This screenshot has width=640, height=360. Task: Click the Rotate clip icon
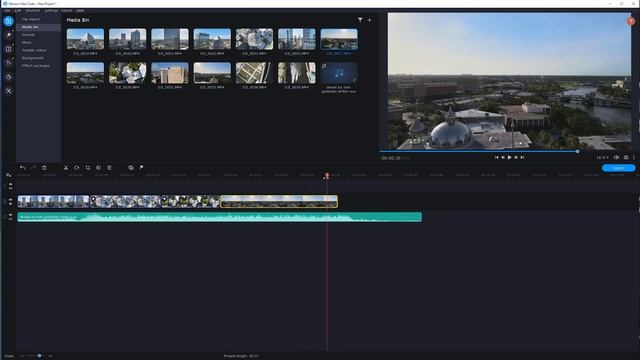pos(77,168)
